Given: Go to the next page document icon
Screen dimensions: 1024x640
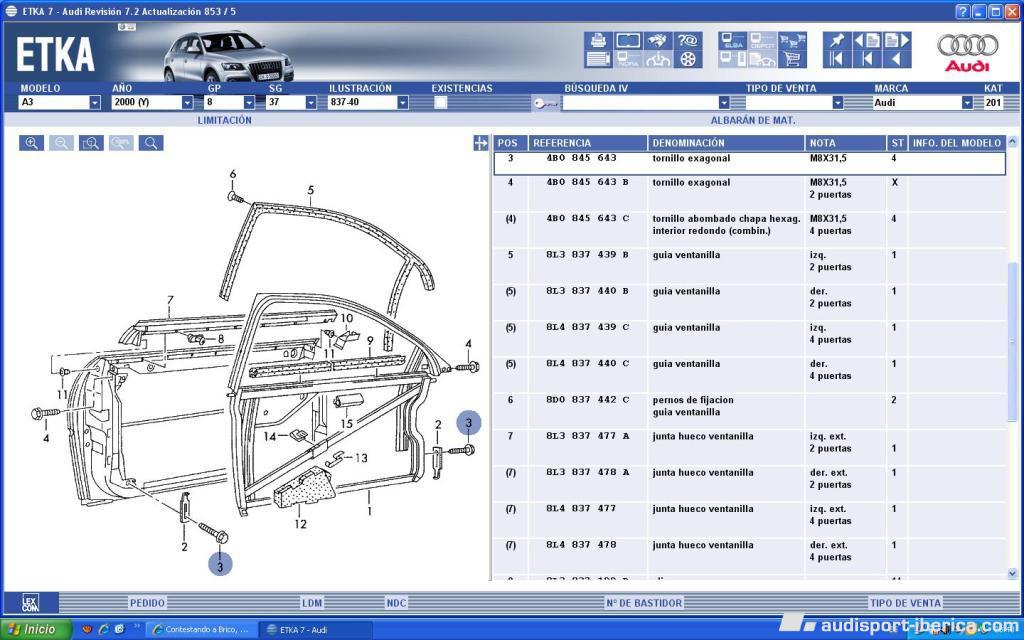Looking at the screenshot, I should 897,40.
